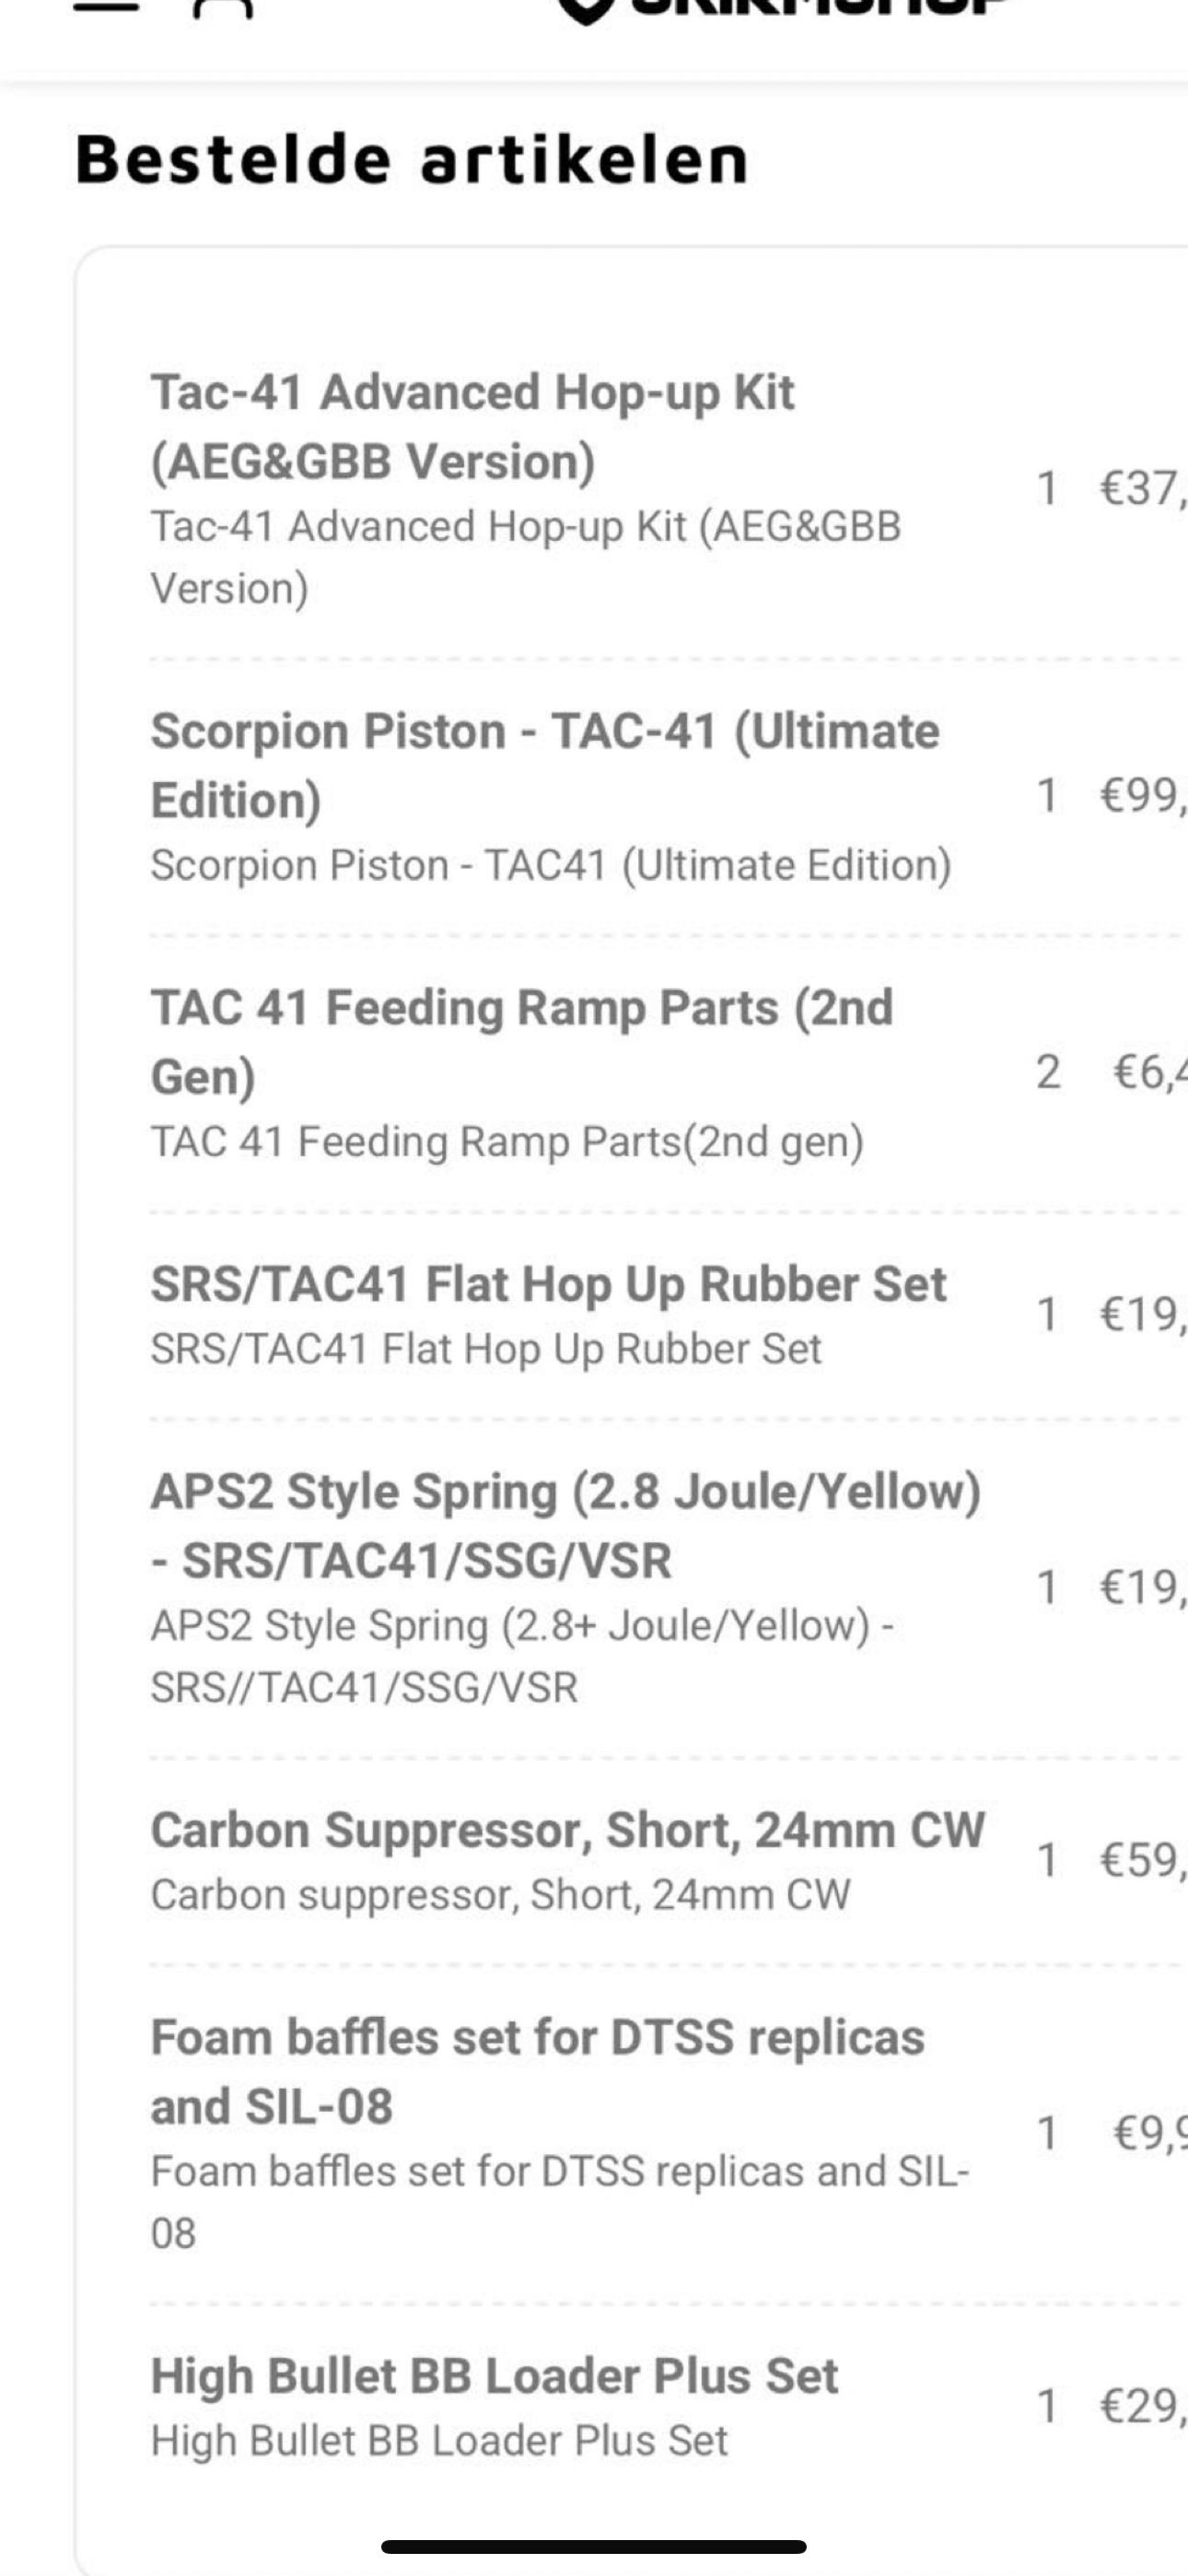View the bold Carbon Suppressor Short 24mm title
The height and width of the screenshot is (2576, 1188).
coord(567,1830)
